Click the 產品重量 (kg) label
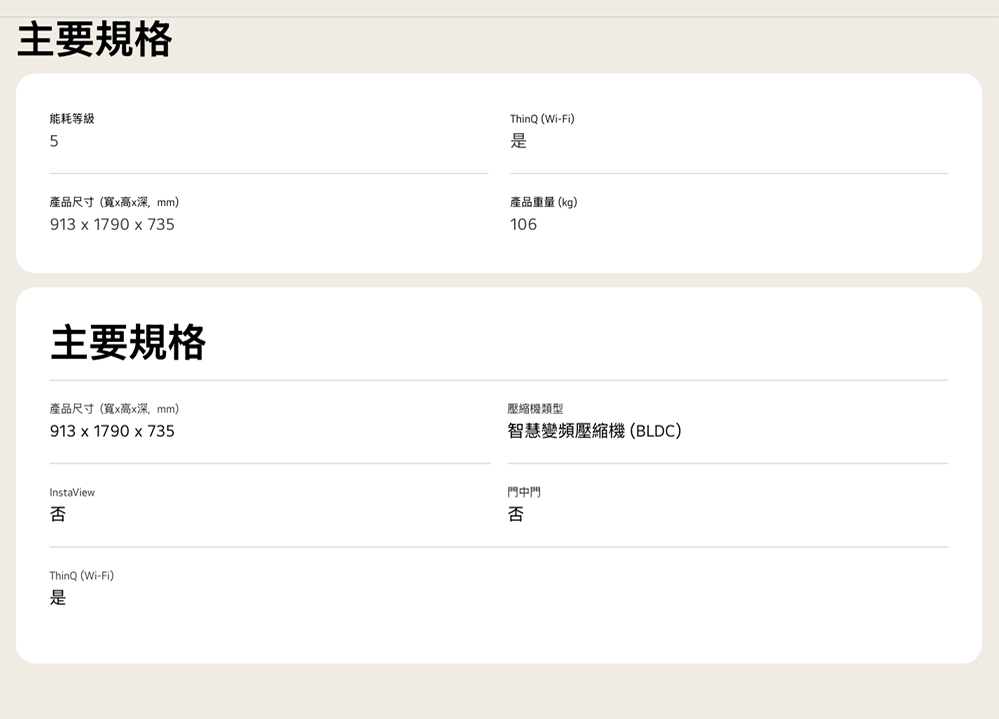Screen dimensions: 999x719 (543, 202)
